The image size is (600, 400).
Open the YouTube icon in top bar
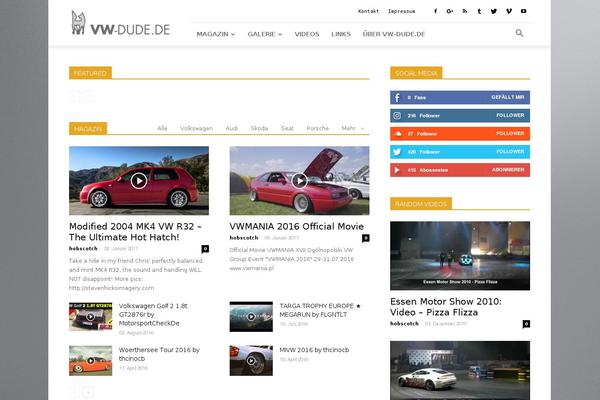[523, 11]
